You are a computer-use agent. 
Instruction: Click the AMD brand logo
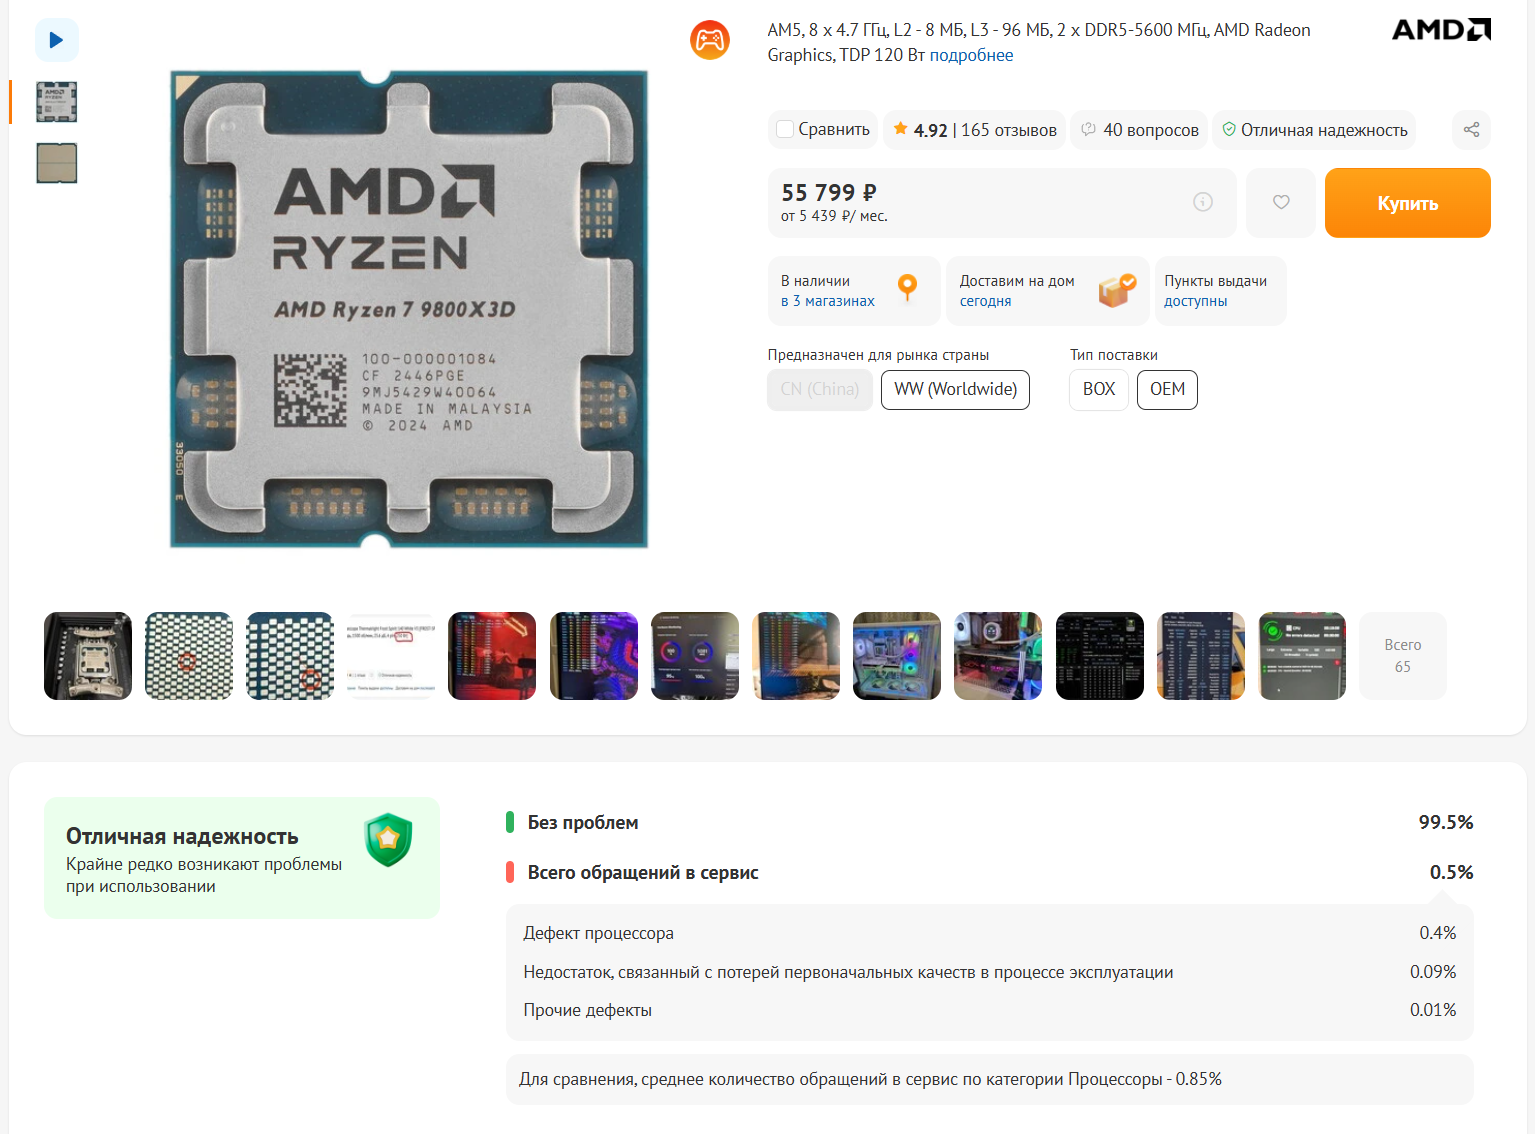1441,30
